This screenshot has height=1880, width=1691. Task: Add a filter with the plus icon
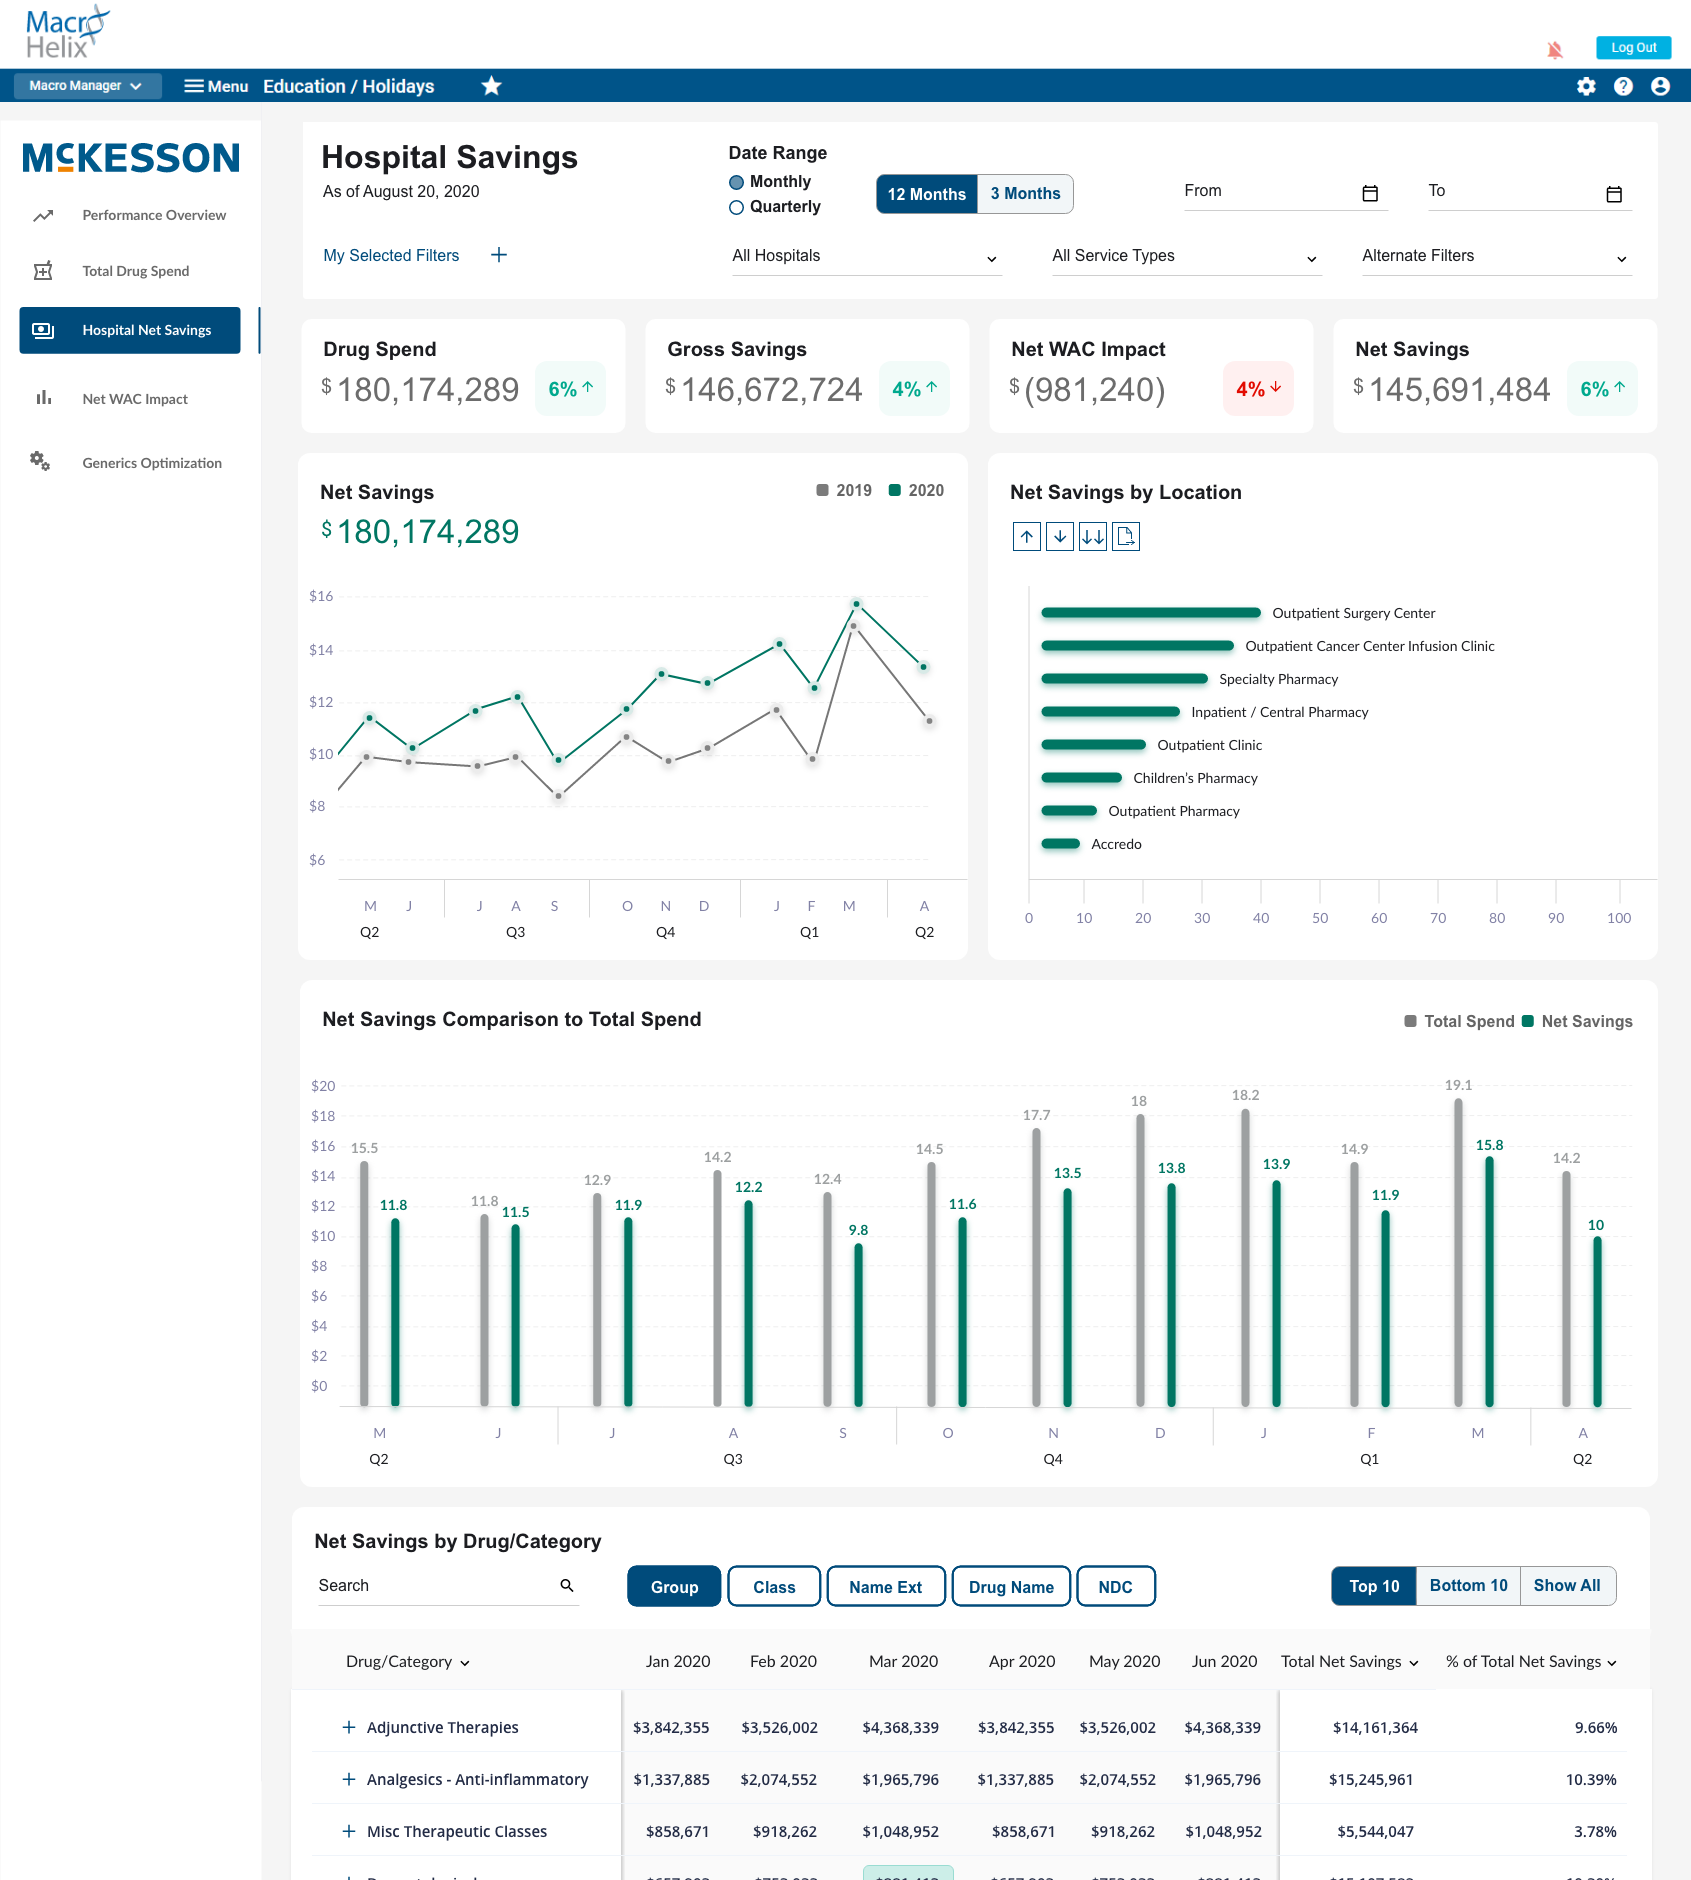click(499, 255)
